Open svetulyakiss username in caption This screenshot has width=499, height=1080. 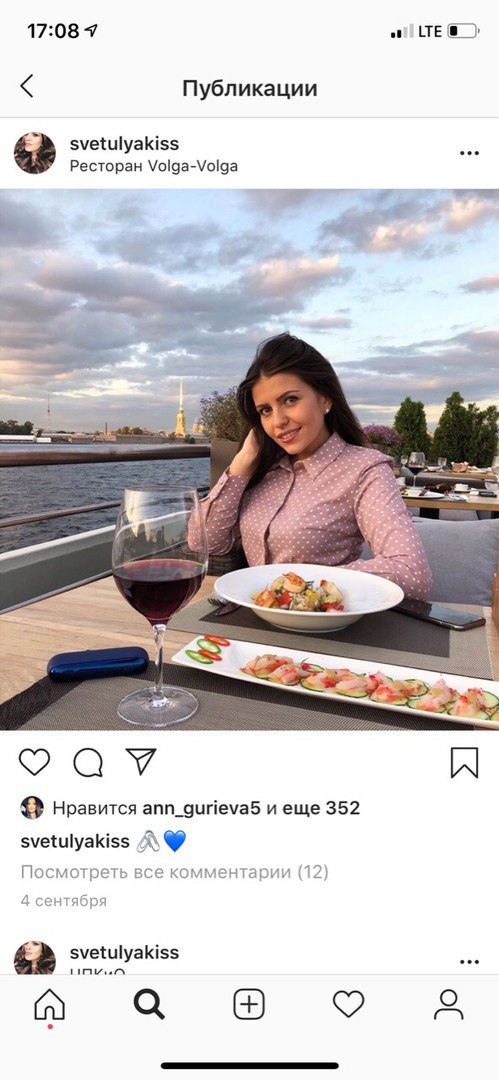coord(75,841)
